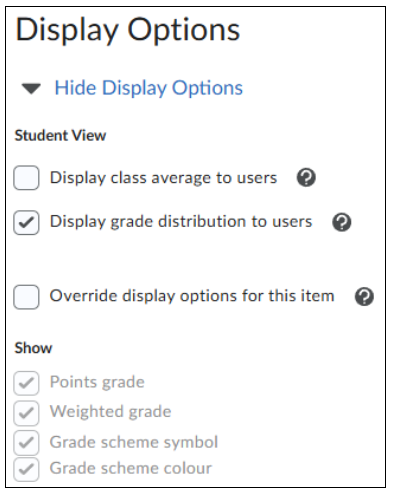Collapse section using the black triangle arrow
This screenshot has height=494, width=393.
tap(31, 89)
